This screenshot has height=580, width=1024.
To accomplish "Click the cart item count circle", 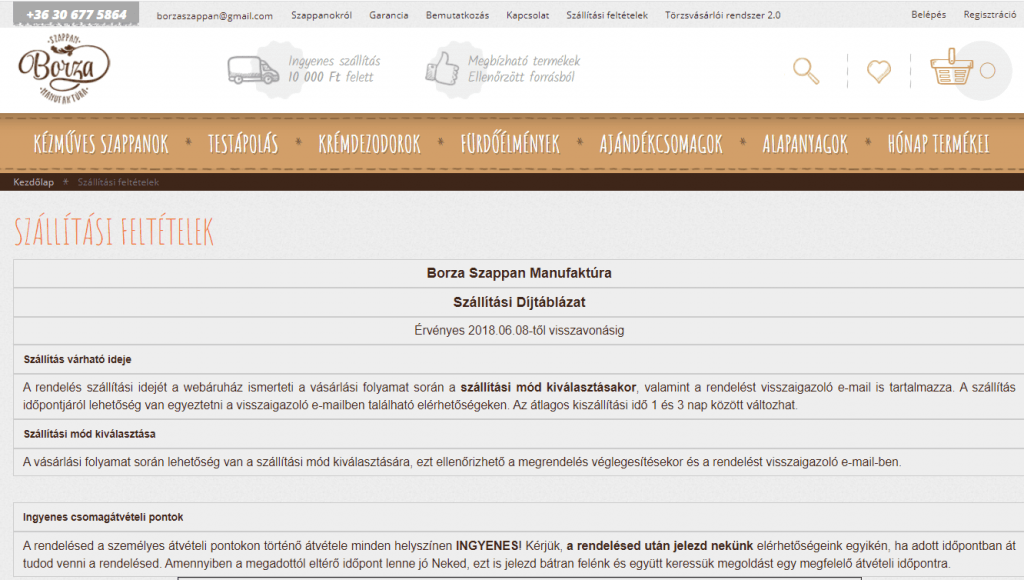I will pos(987,71).
